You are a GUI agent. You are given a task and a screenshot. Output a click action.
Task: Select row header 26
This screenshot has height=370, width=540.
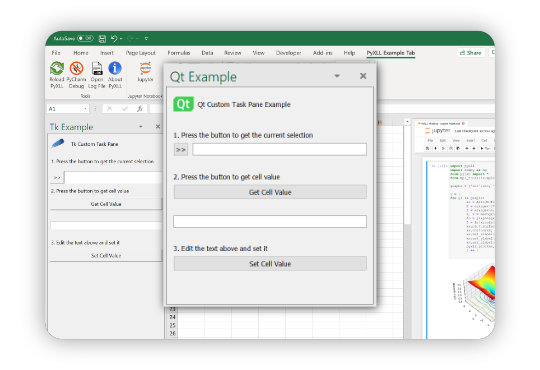pyautogui.click(x=172, y=333)
